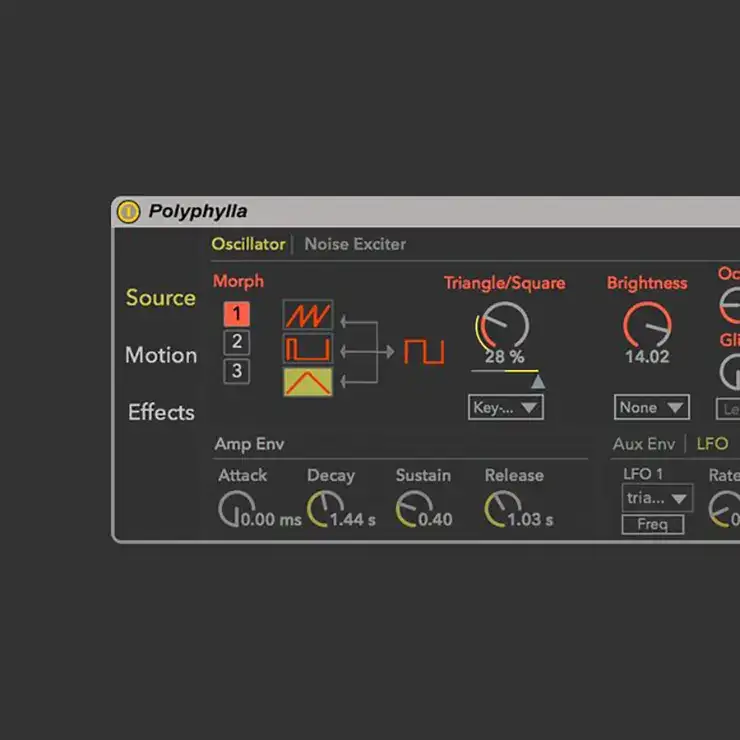Open the None dropdown under Brightness
The image size is (740, 740).
coord(652,407)
